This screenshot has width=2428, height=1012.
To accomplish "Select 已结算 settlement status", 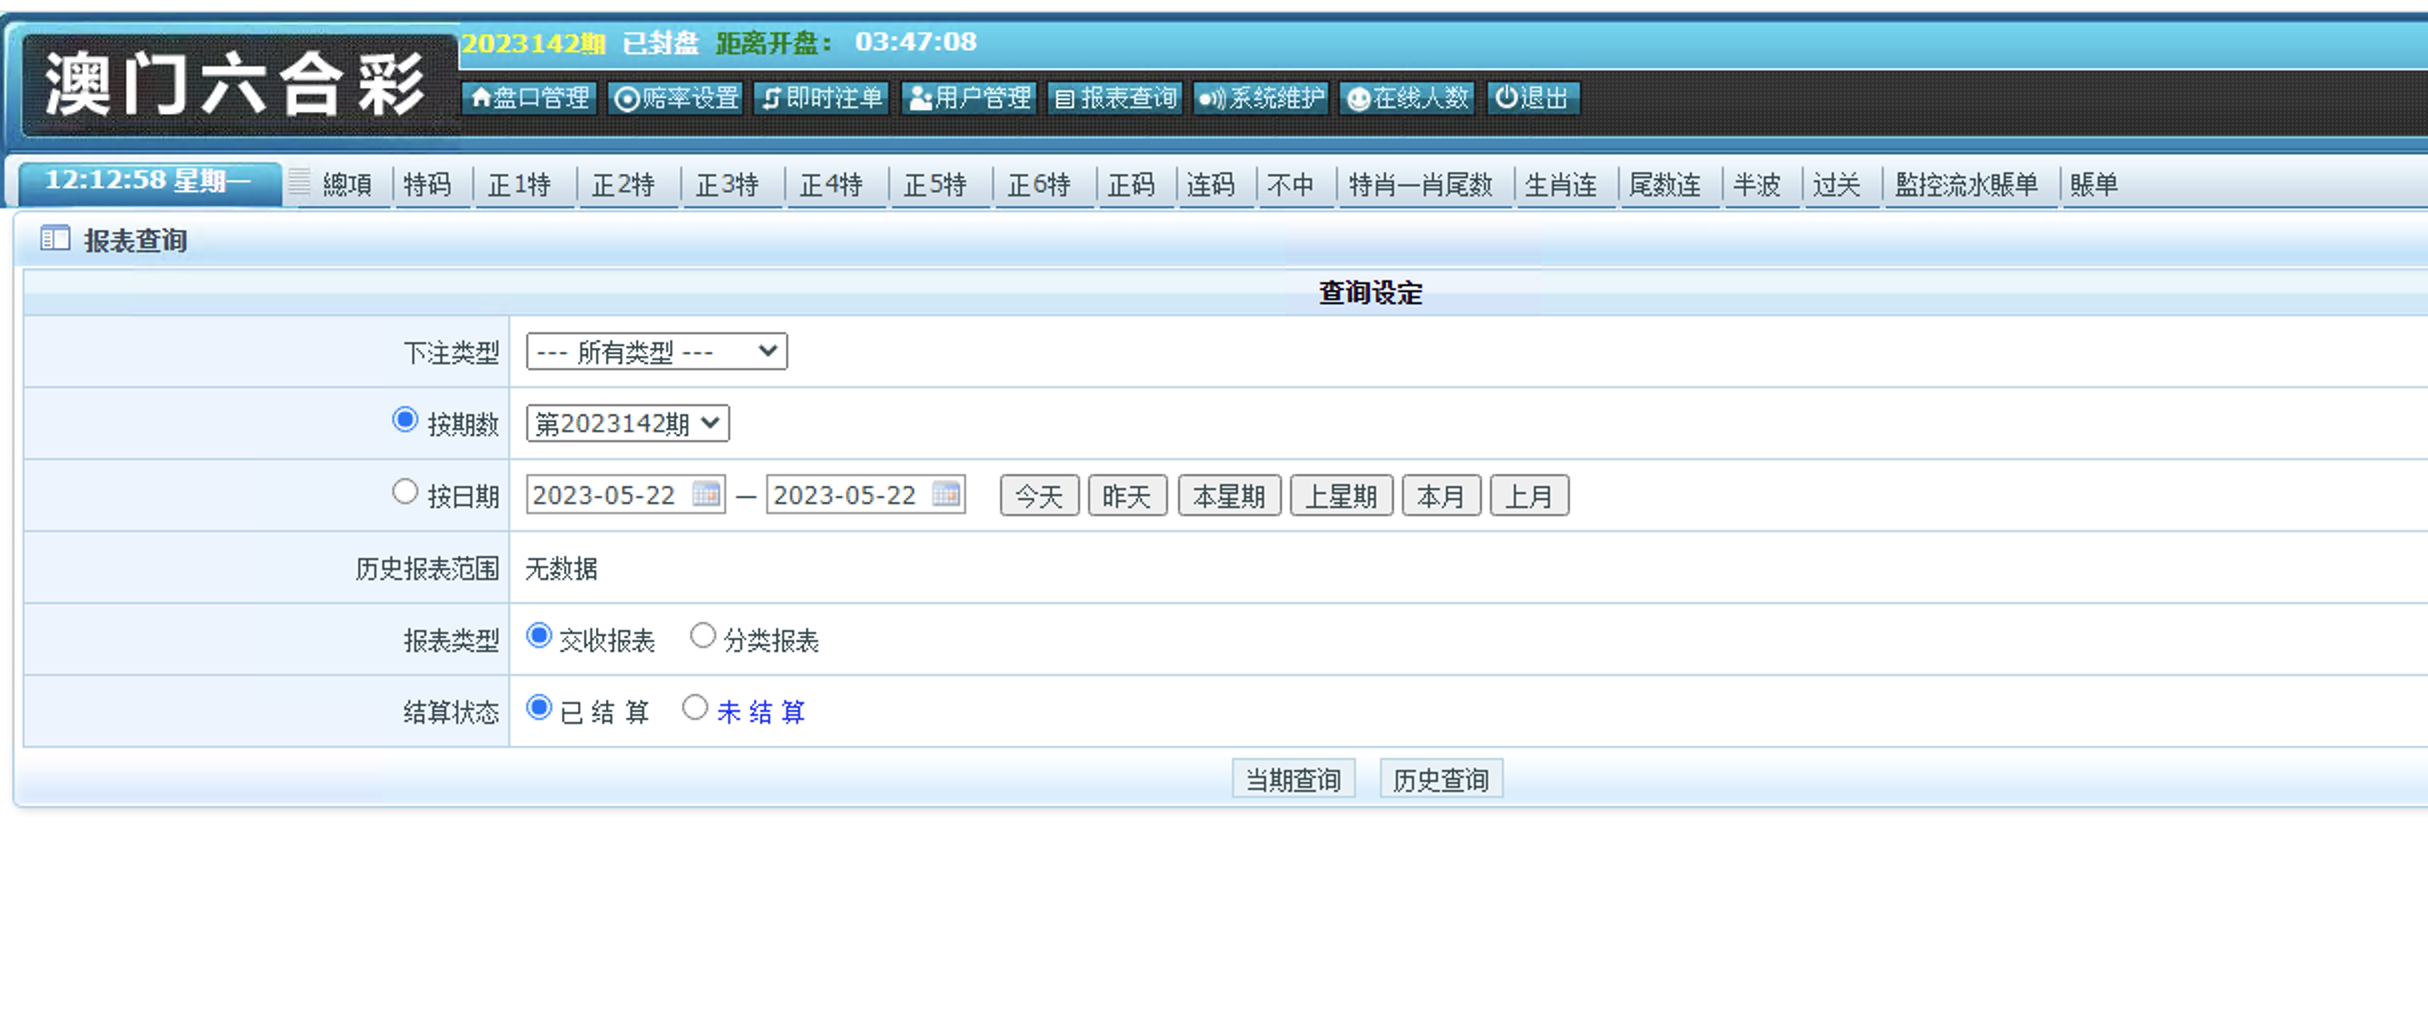I will (x=539, y=708).
